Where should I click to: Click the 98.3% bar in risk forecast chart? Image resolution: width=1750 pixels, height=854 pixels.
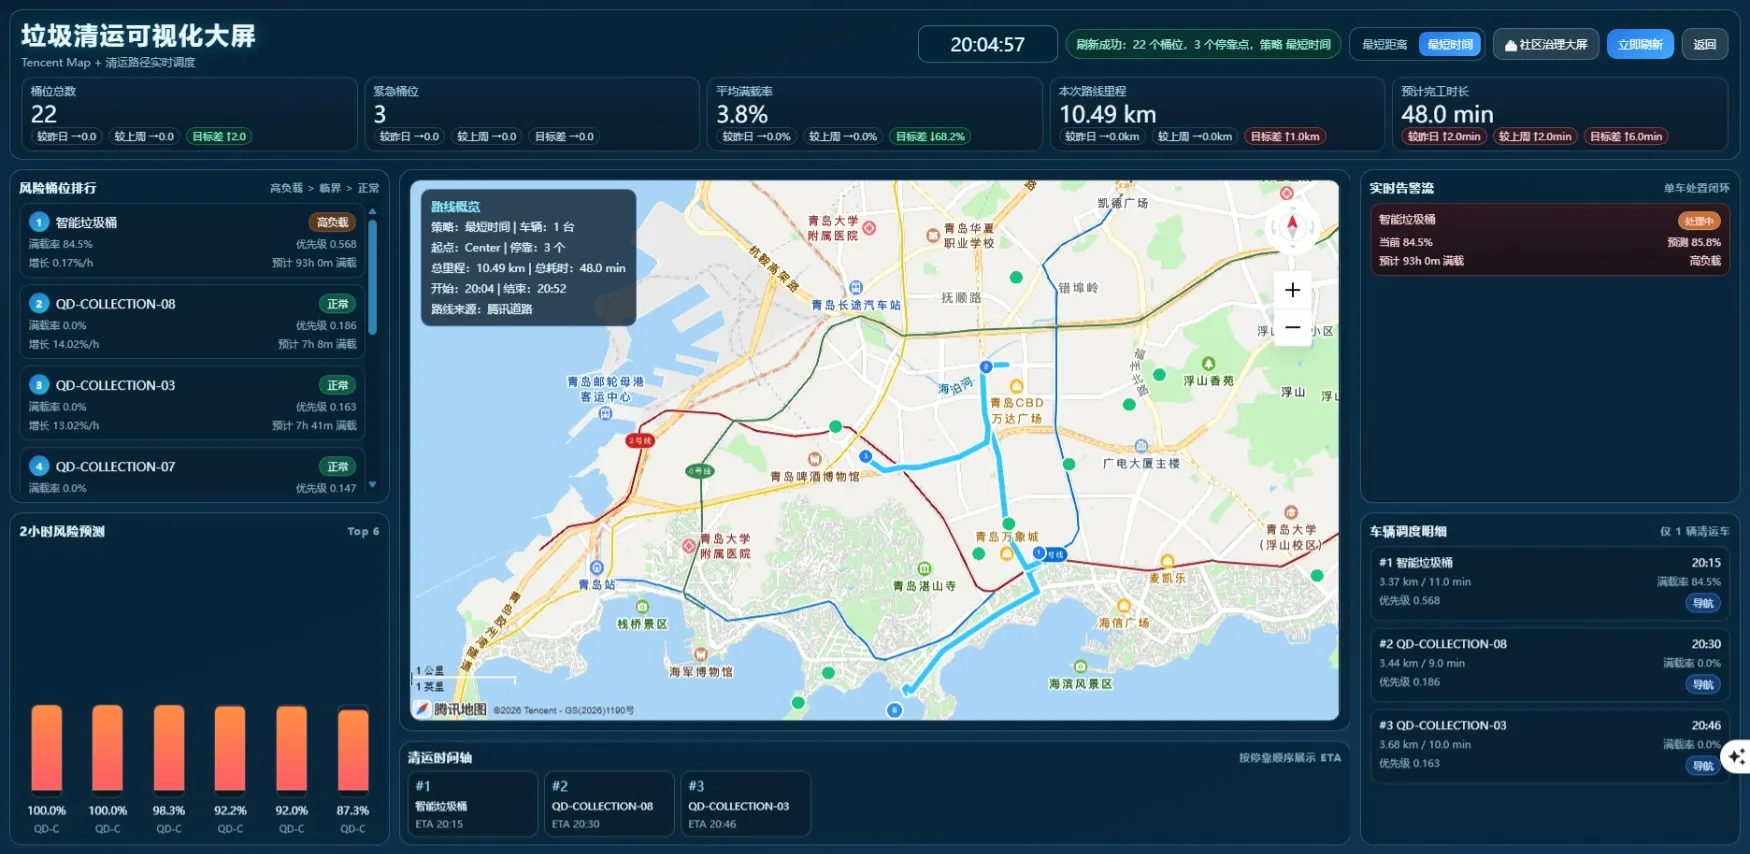pyautogui.click(x=169, y=750)
